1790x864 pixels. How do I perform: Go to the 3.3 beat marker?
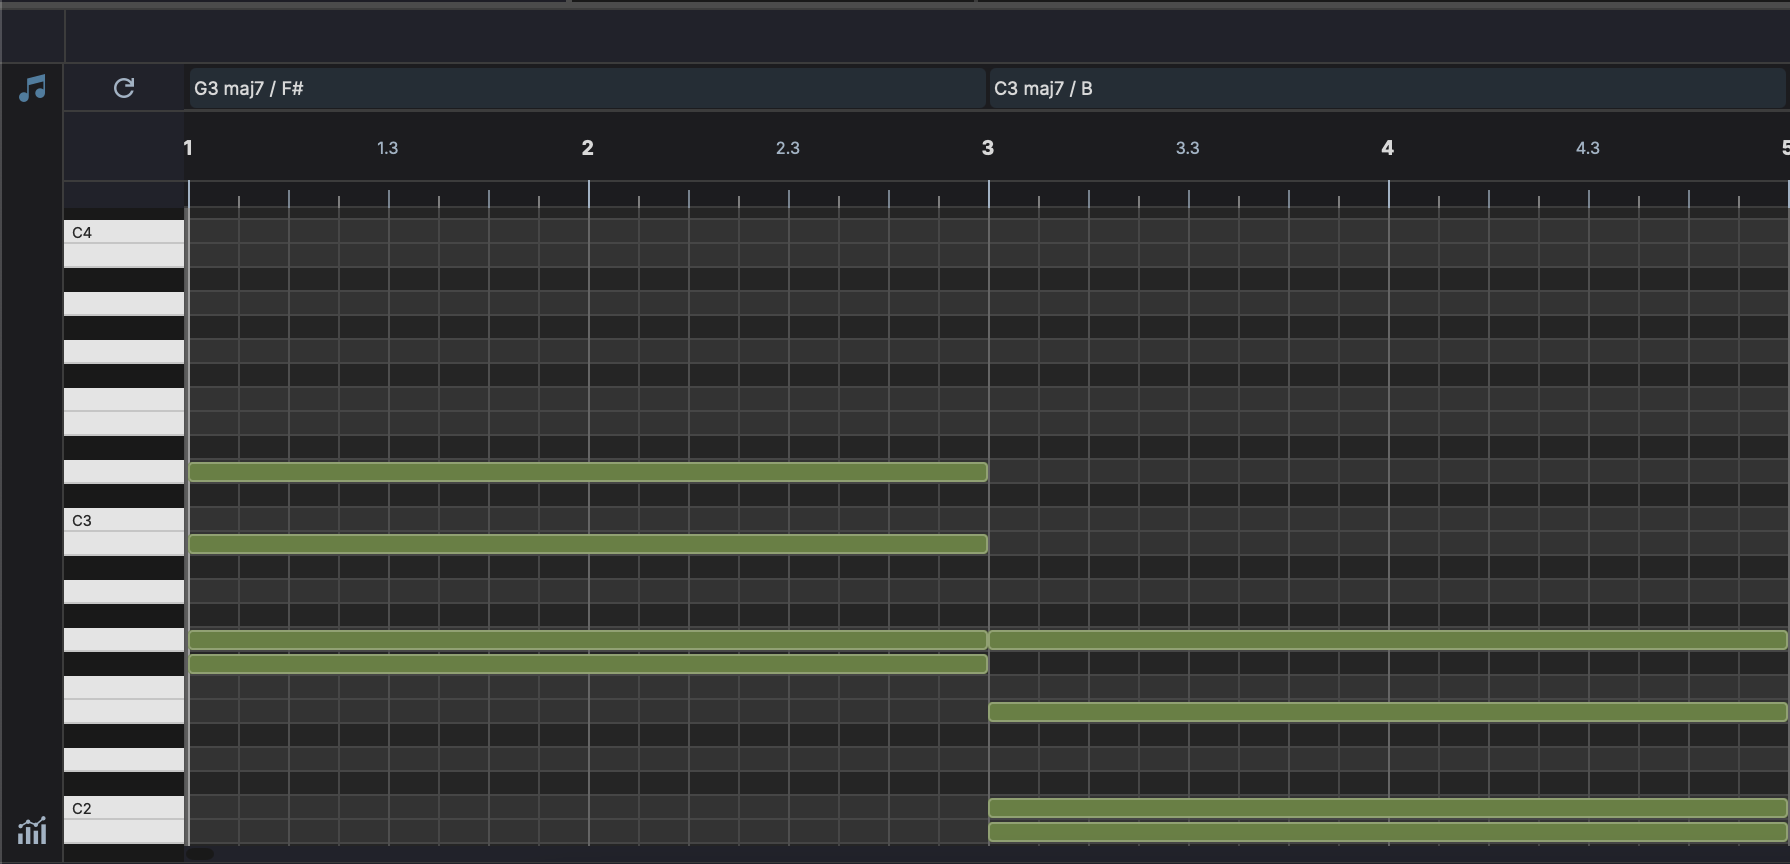[x=1187, y=148]
